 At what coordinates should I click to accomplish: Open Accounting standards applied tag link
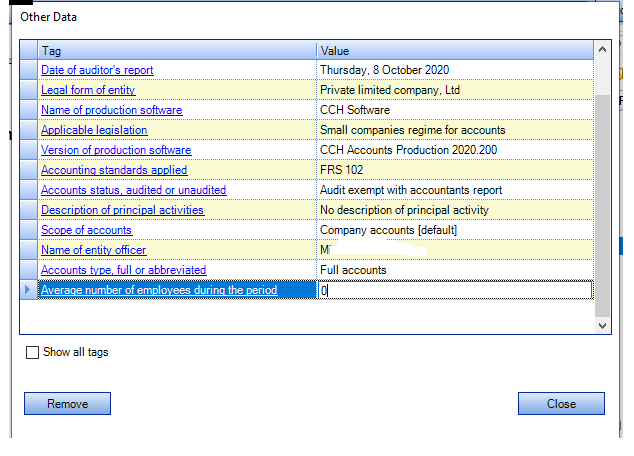pos(114,170)
